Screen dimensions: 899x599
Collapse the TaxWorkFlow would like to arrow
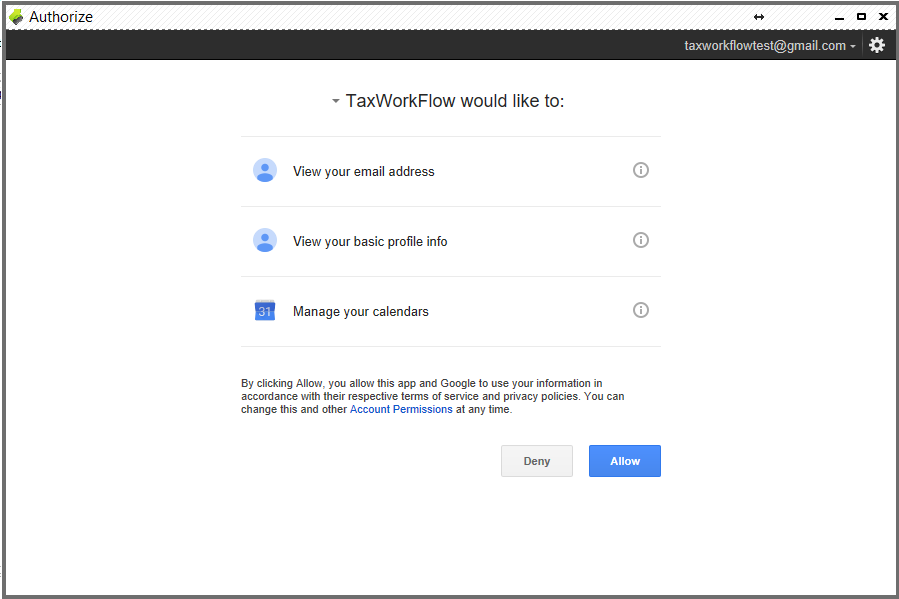coord(335,101)
